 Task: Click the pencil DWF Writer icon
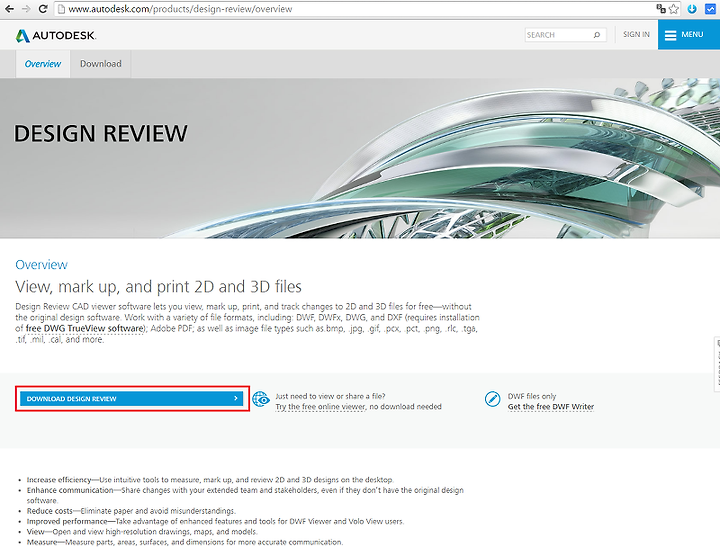pyautogui.click(x=492, y=399)
